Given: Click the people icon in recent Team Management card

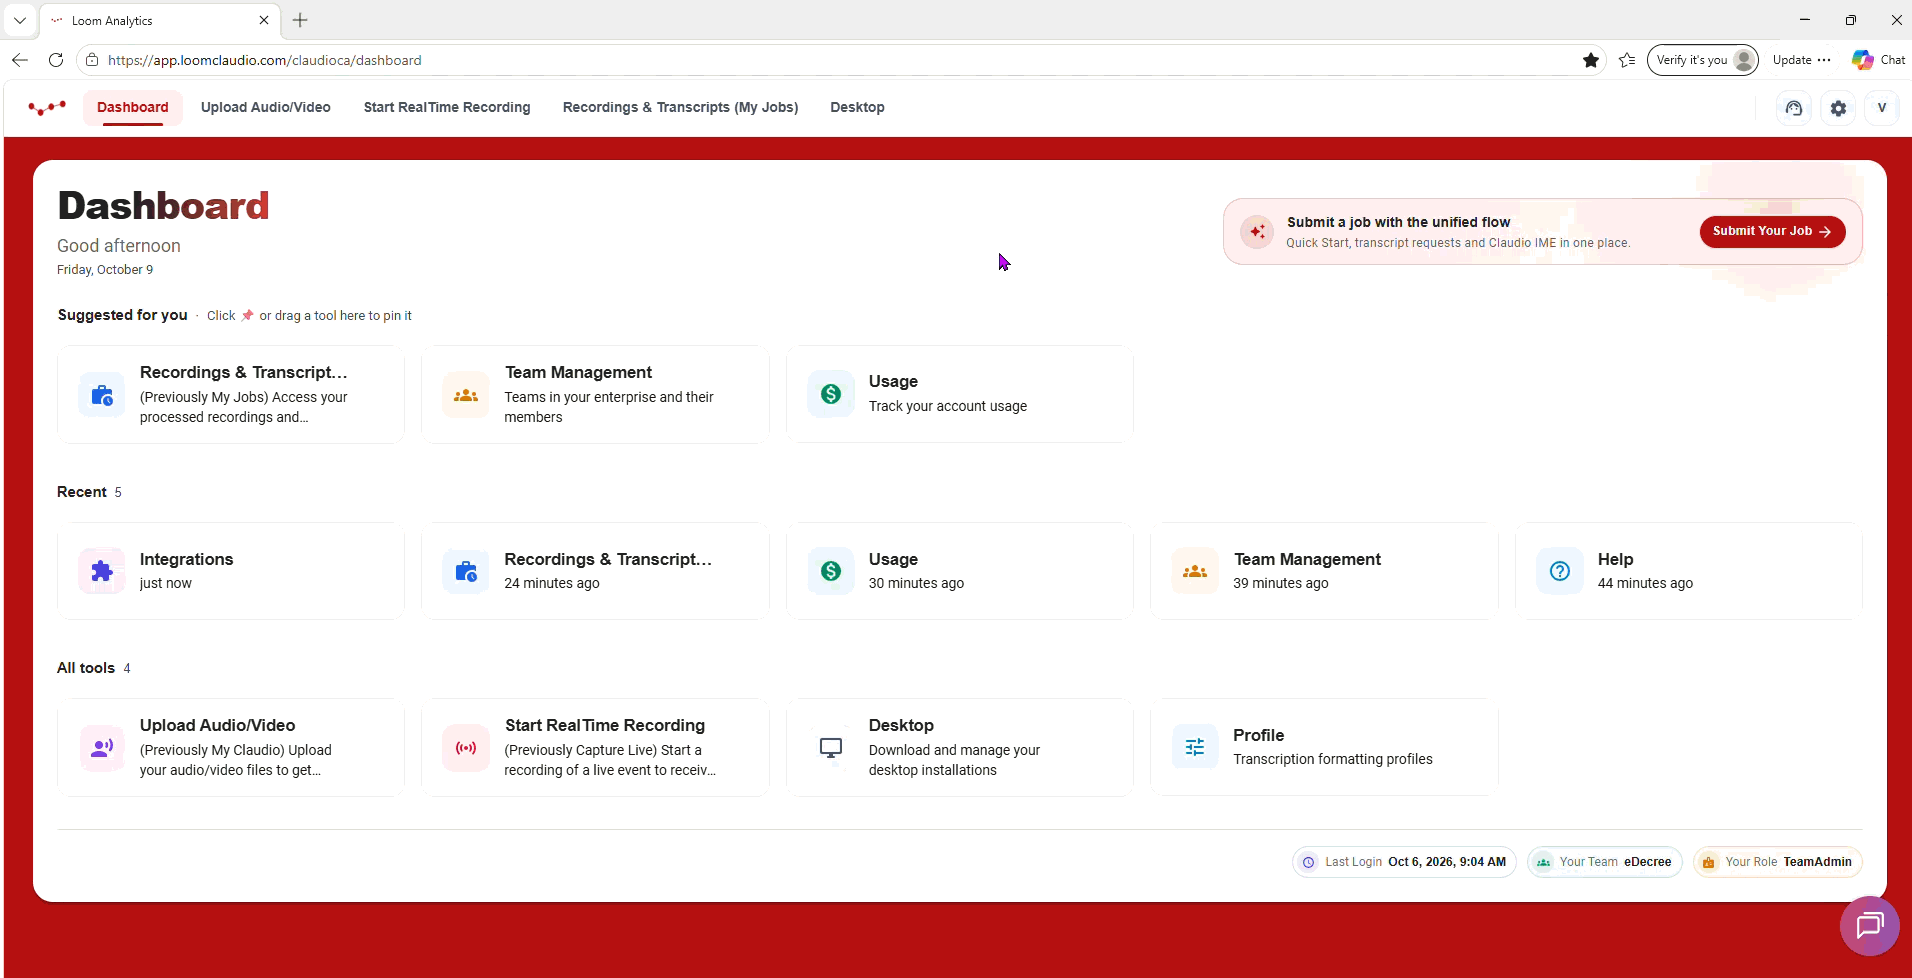Looking at the screenshot, I should [x=1195, y=571].
